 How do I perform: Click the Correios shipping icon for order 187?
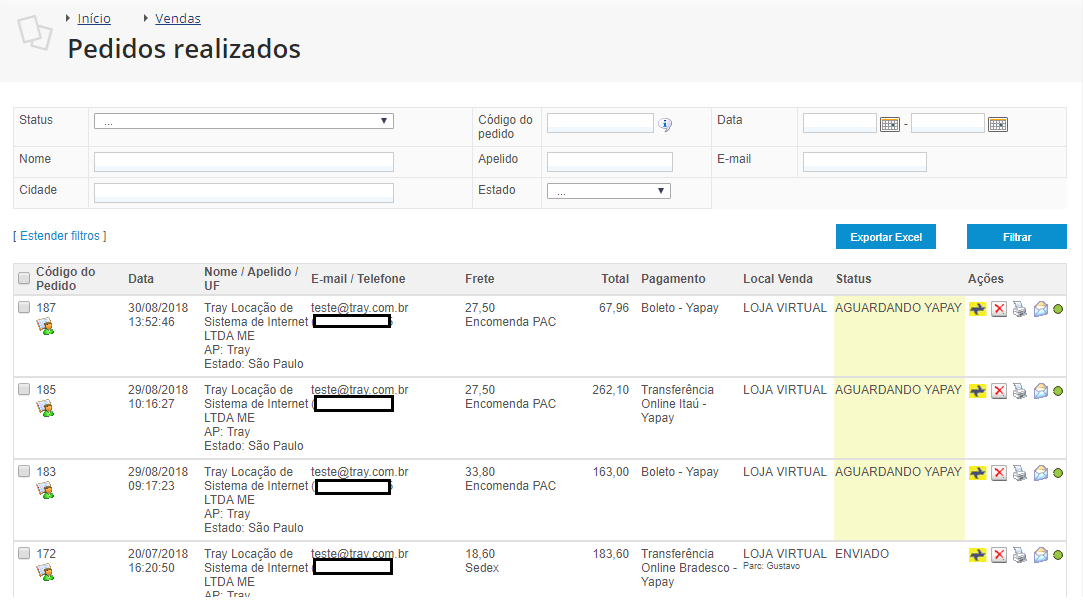[x=977, y=309]
